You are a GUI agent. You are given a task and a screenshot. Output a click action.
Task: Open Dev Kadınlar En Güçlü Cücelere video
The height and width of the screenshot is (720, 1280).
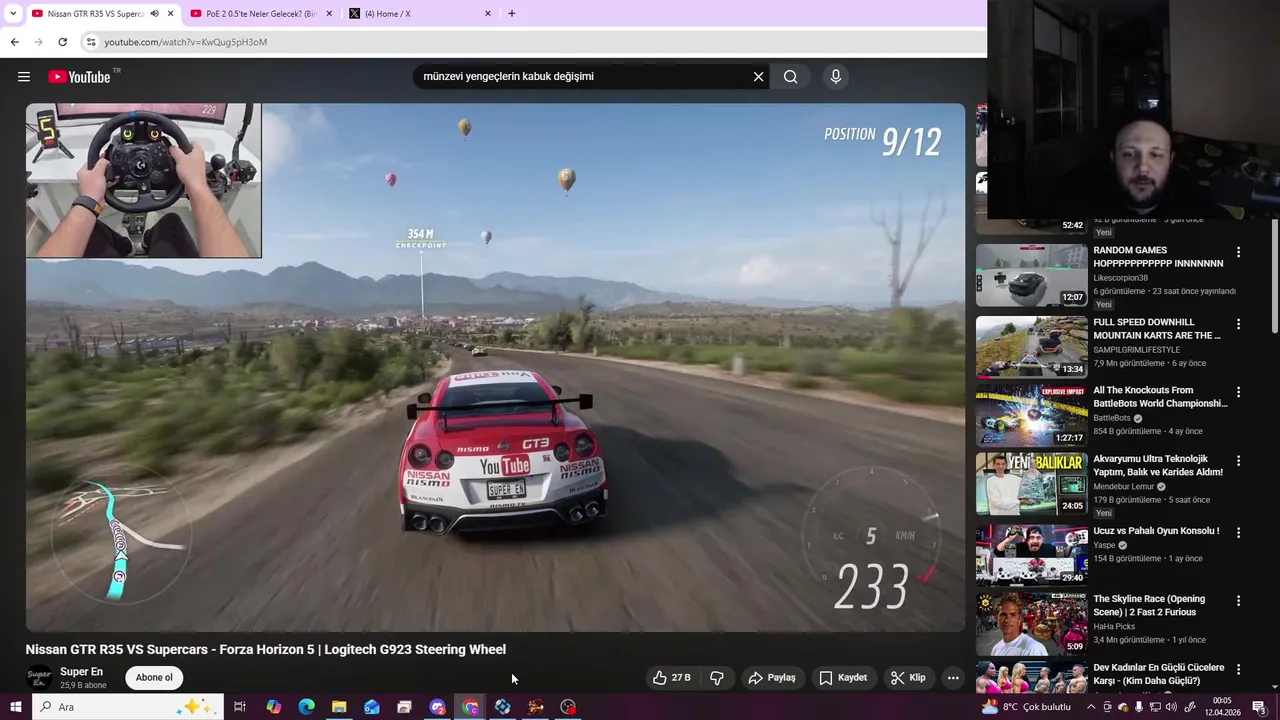click(x=1031, y=677)
